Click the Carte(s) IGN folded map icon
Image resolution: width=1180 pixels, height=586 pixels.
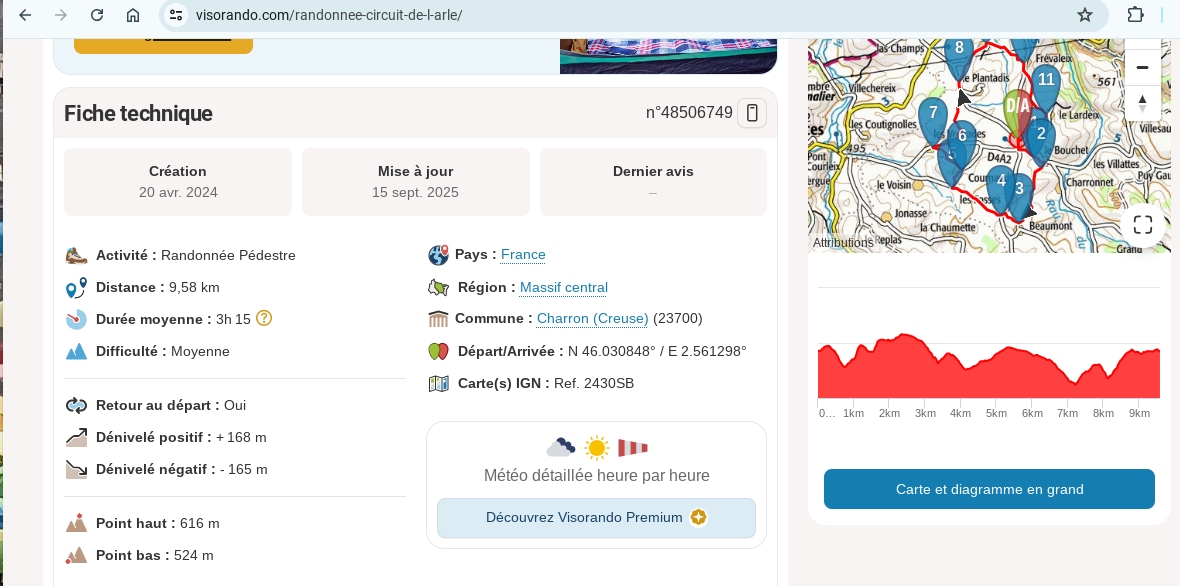(x=439, y=384)
